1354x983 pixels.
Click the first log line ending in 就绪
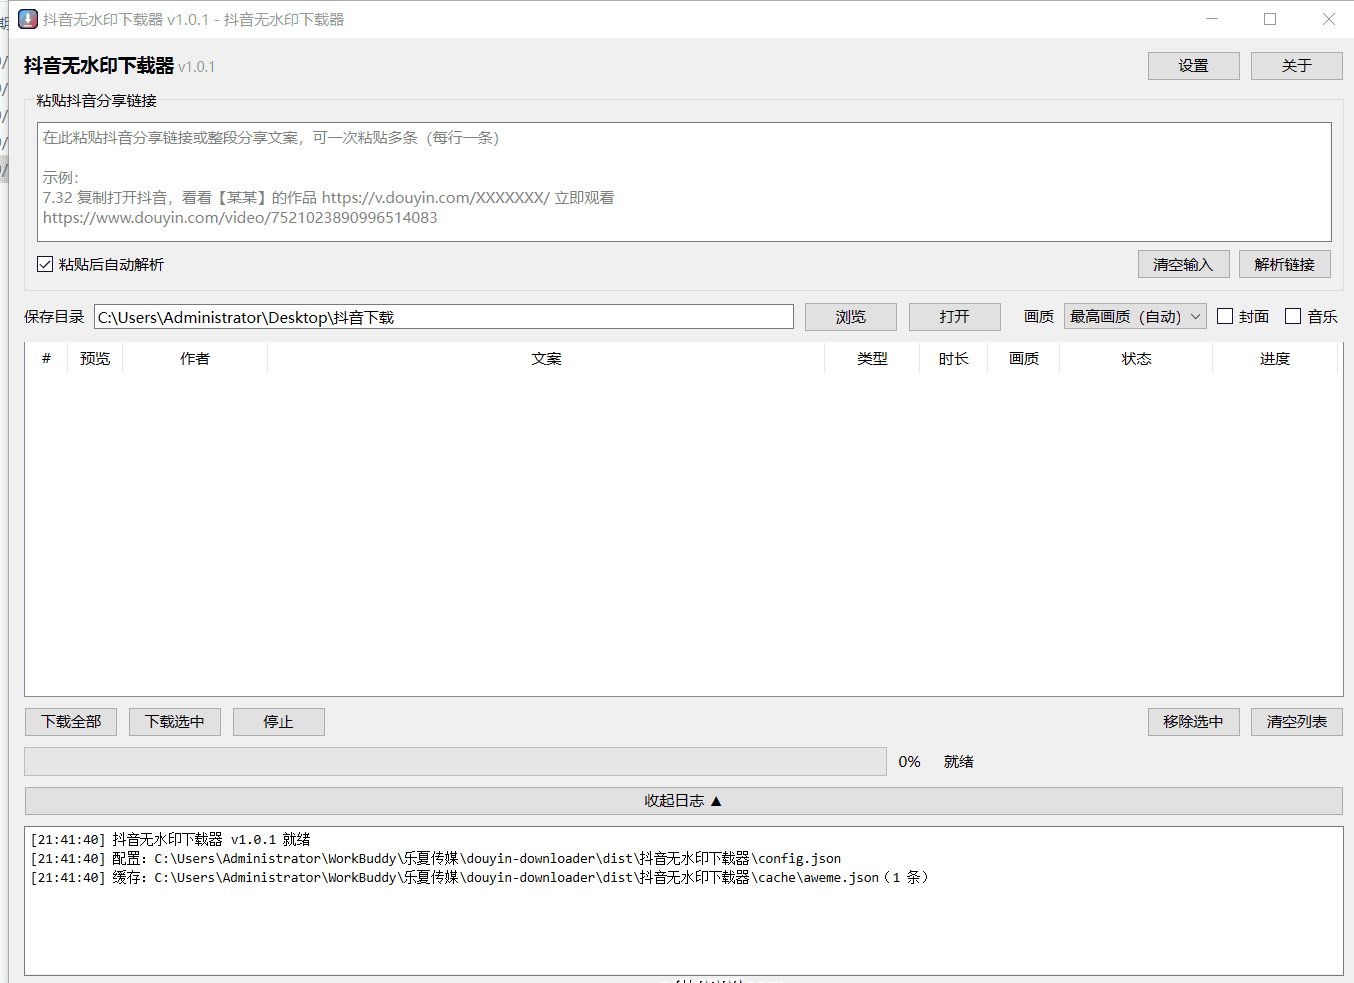coord(171,840)
